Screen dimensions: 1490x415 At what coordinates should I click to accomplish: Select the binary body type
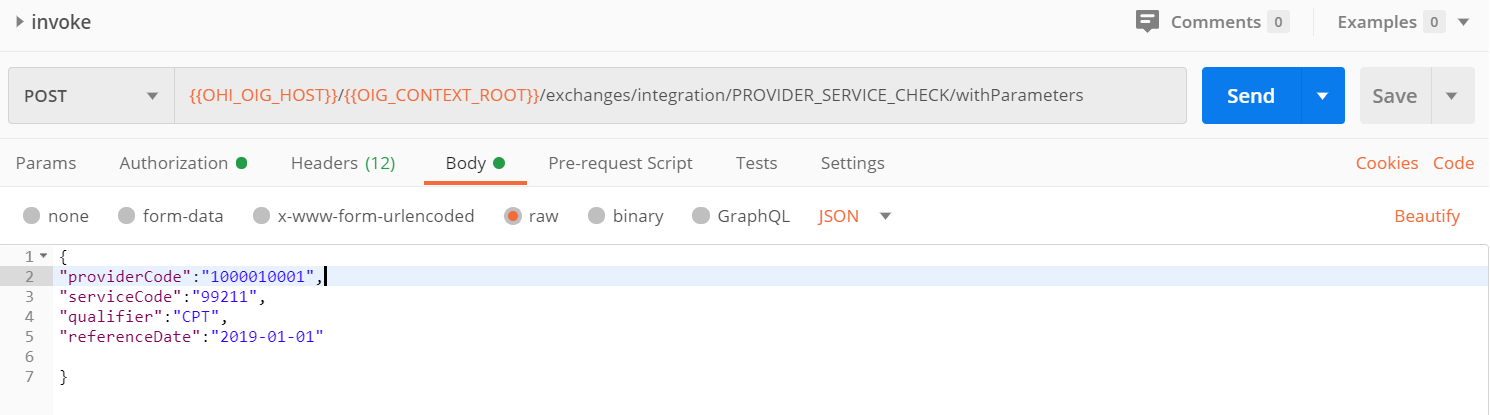(x=626, y=216)
